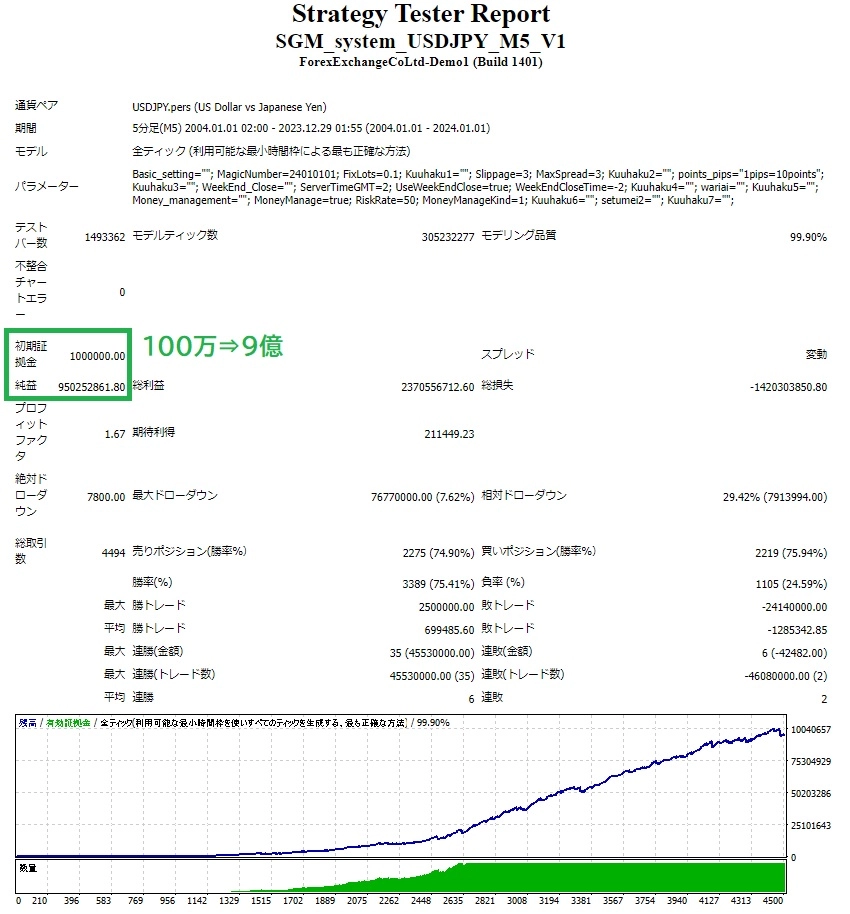Click the 有効証拠金 green legend entry
850x914 pixels.
click(68, 723)
